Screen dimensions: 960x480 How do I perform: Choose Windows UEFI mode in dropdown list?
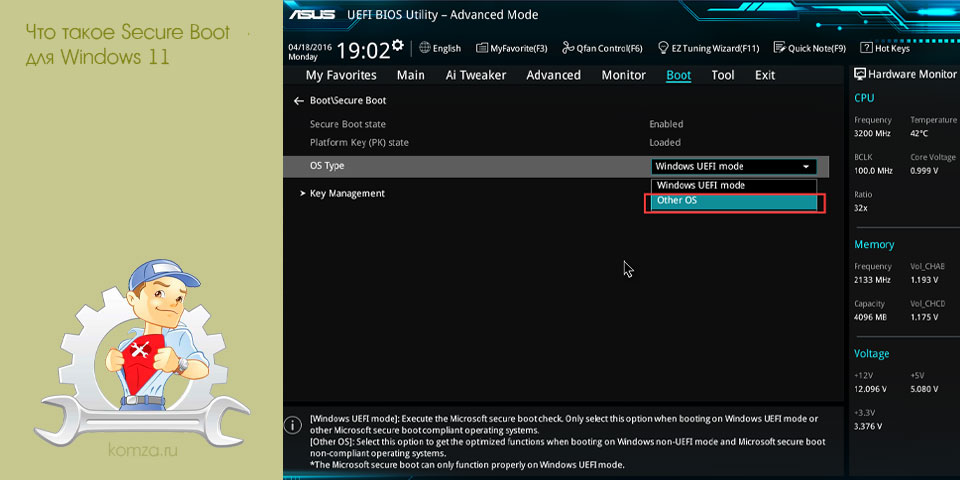(733, 185)
